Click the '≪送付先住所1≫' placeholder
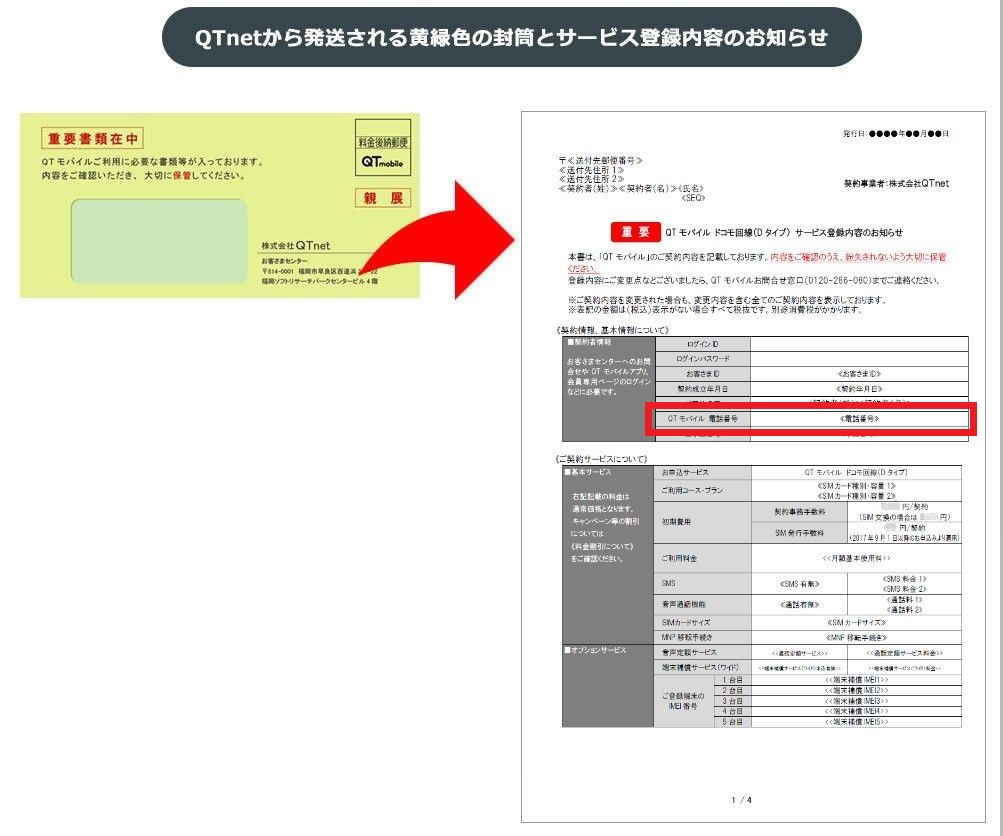1003x836 pixels. 591,170
